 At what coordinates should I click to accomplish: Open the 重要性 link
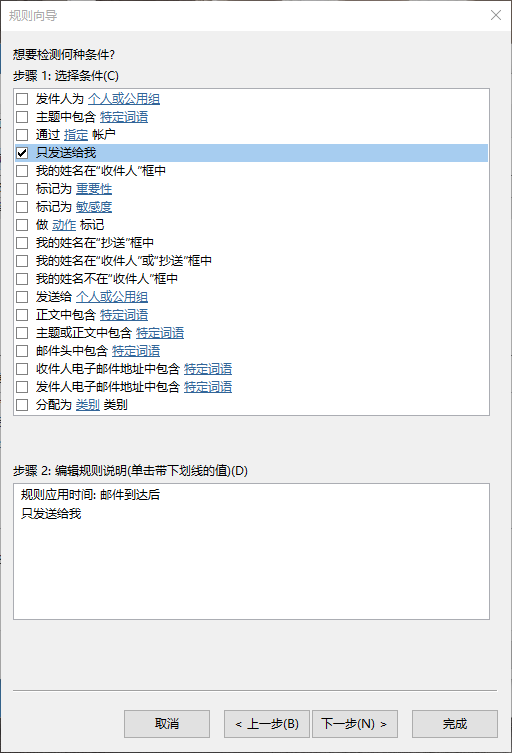click(x=94, y=189)
